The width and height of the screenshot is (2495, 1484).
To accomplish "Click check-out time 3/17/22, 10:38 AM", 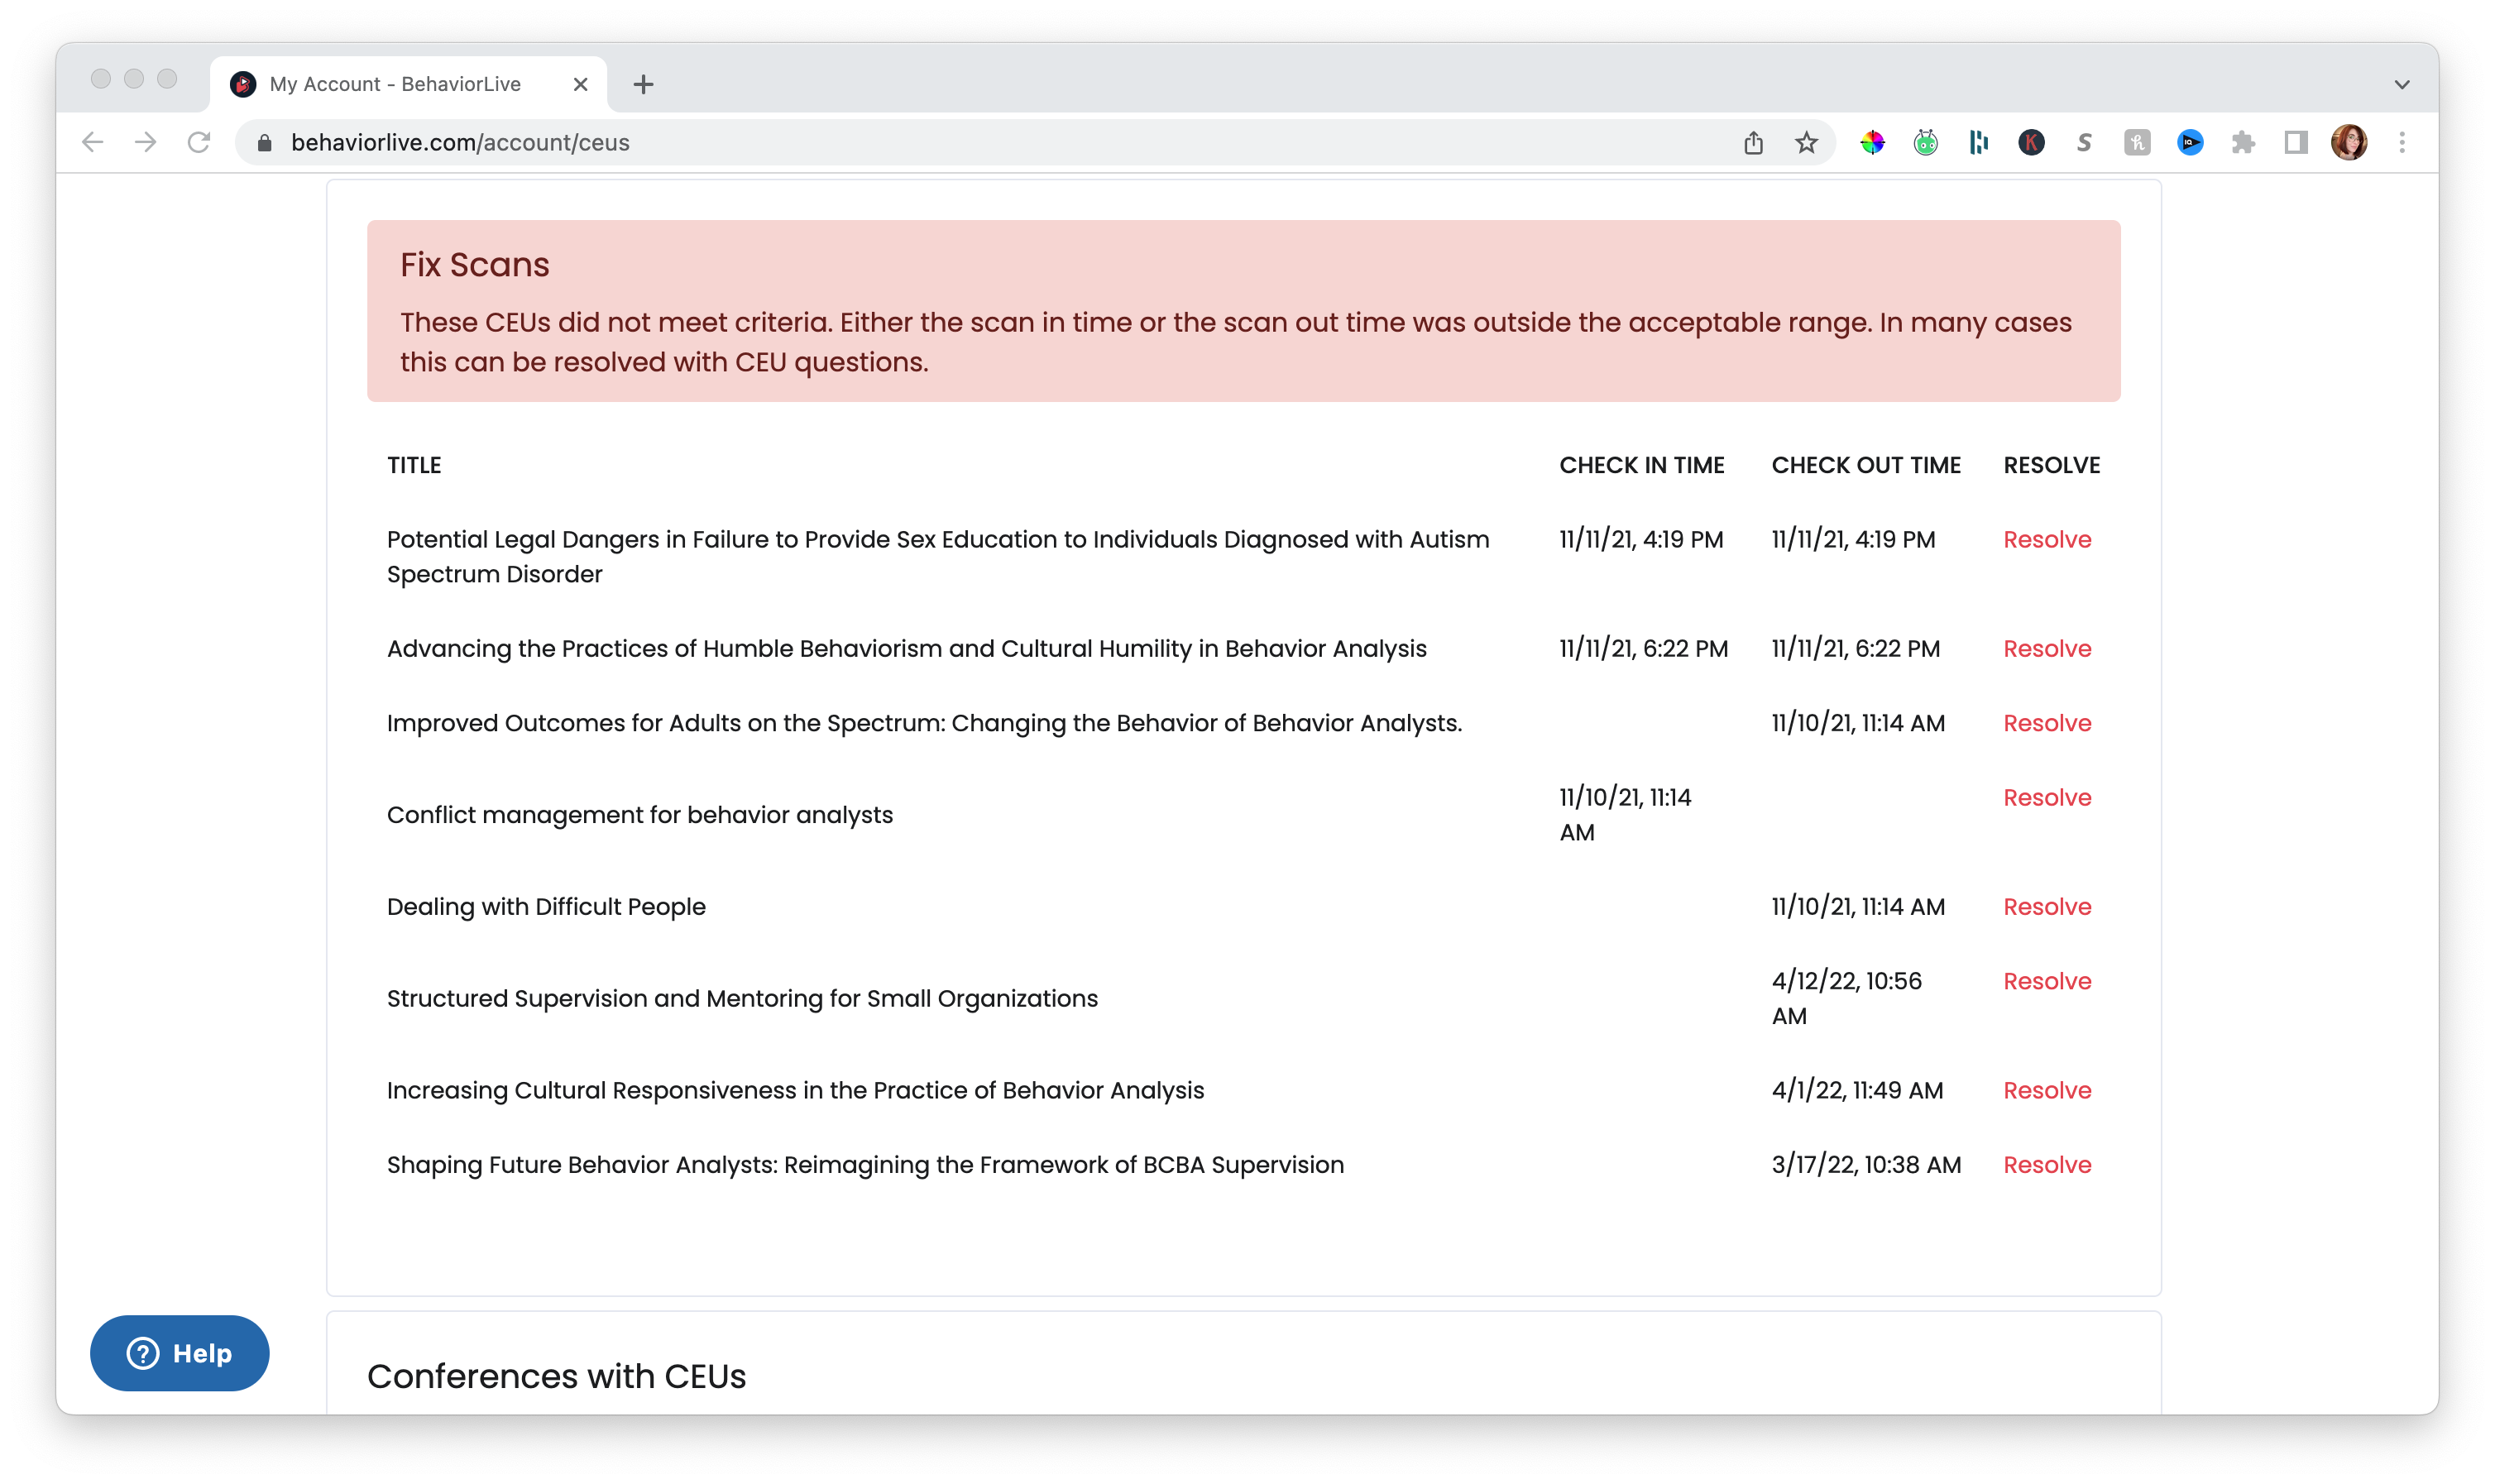I will [x=1866, y=1164].
